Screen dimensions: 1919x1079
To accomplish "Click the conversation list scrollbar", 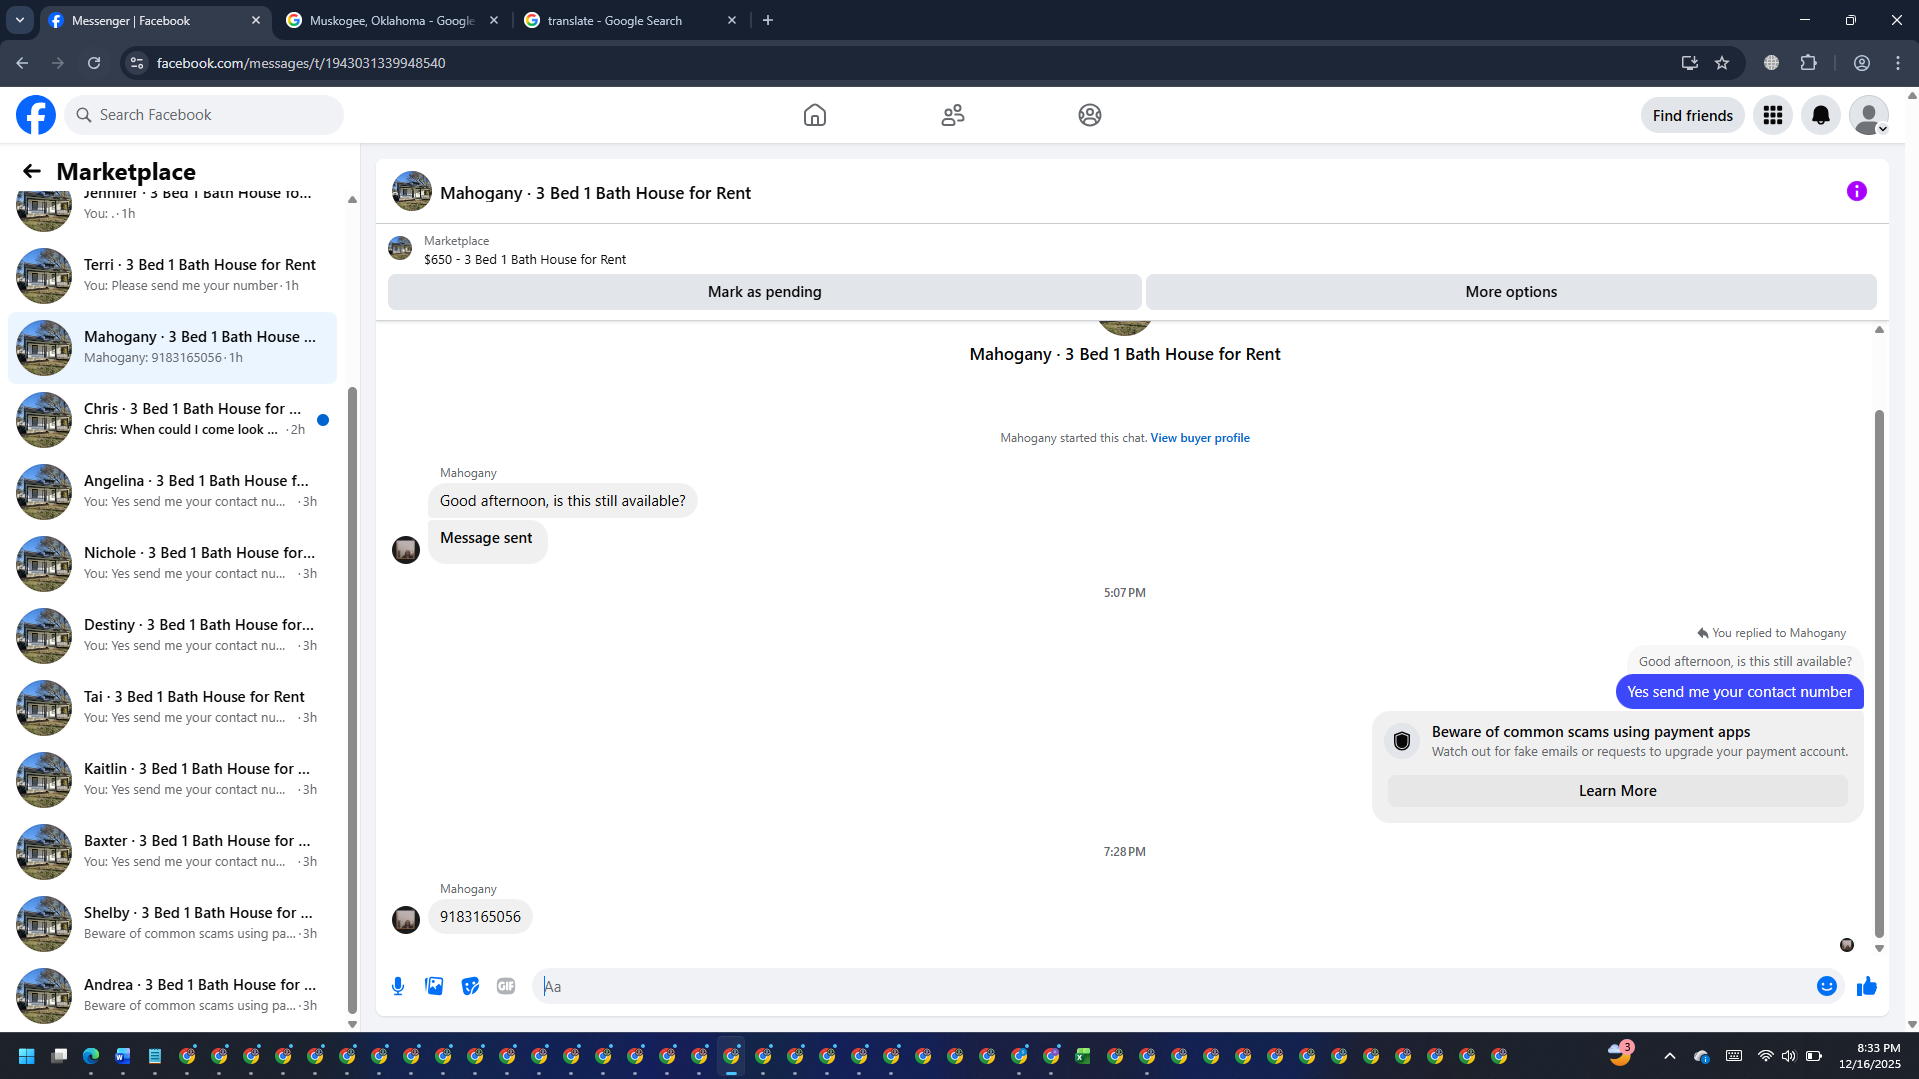I will 352,700.
